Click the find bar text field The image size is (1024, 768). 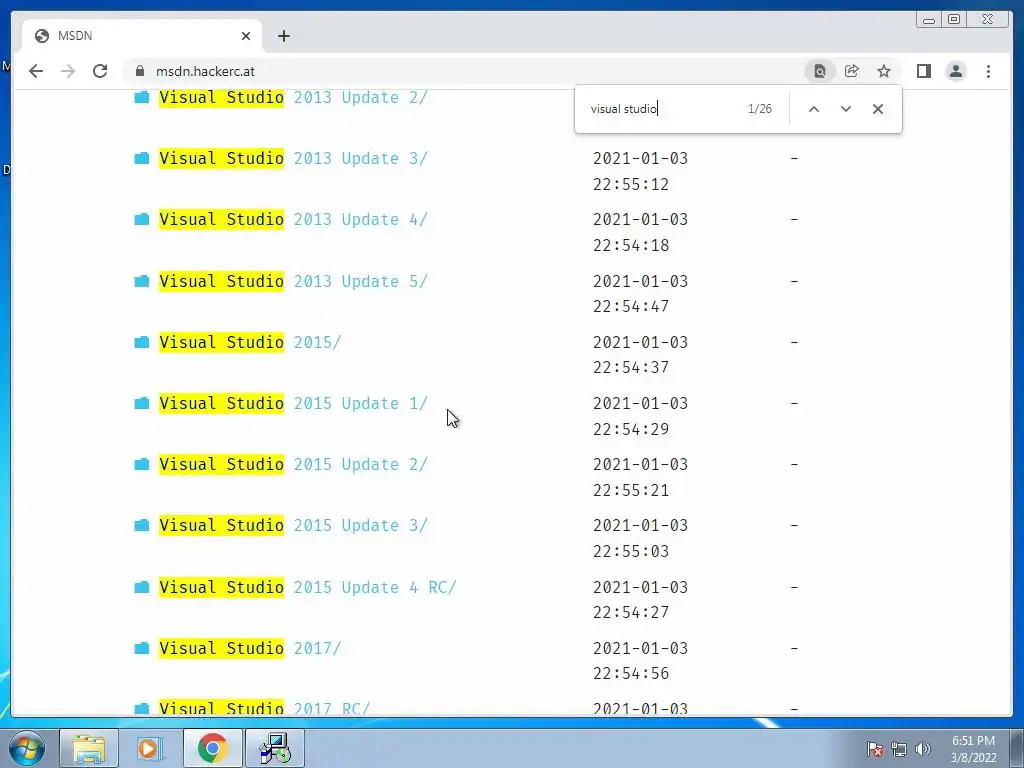pyautogui.click(x=663, y=109)
